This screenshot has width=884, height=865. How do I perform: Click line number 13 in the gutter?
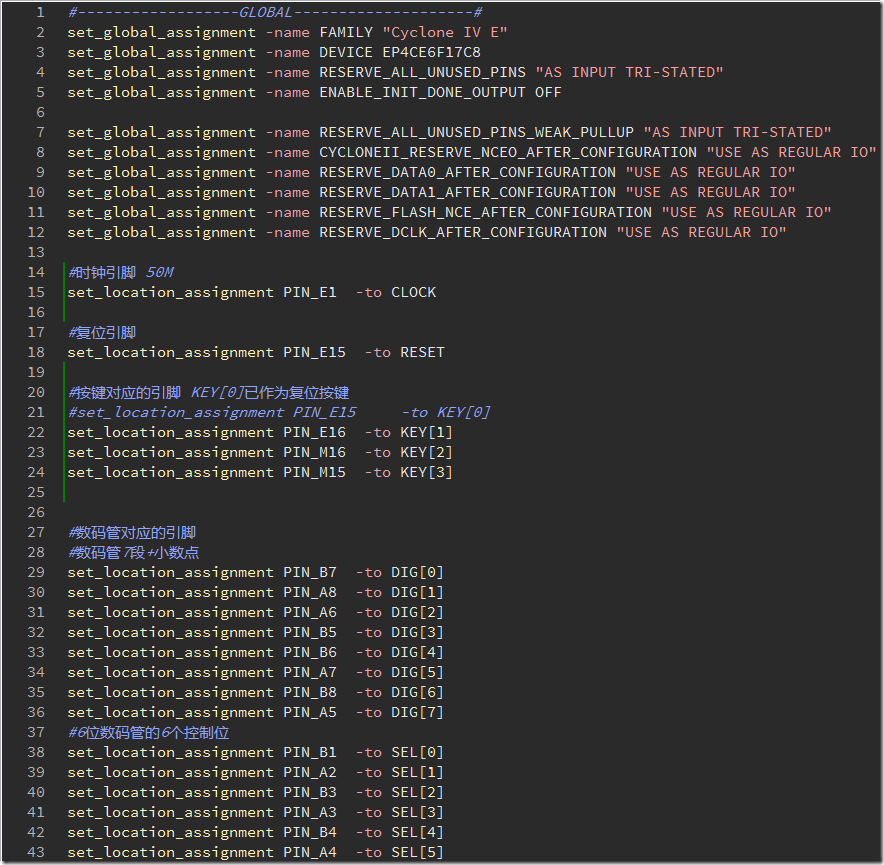click(x=36, y=253)
